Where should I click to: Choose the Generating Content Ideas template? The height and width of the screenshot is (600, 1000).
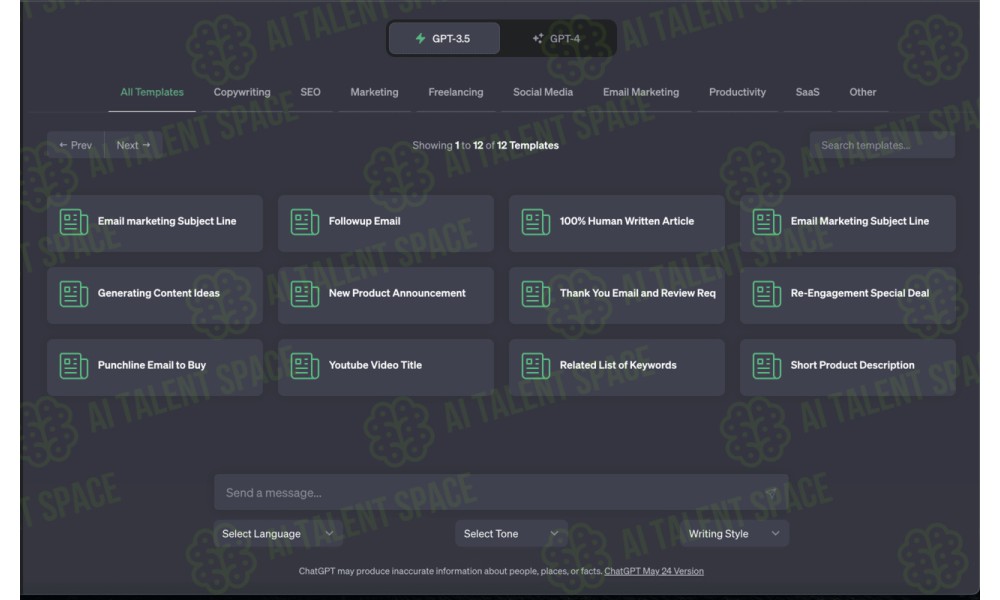(x=155, y=295)
